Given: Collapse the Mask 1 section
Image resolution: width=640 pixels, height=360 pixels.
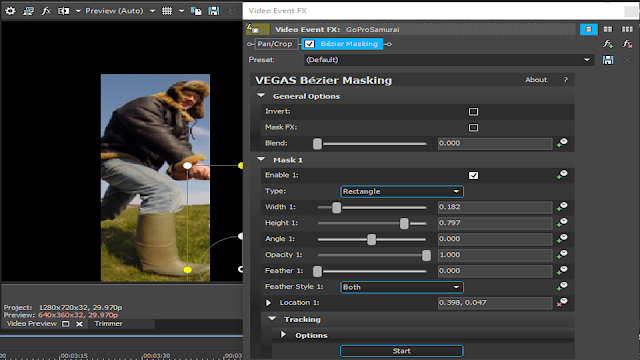Looking at the screenshot, I should [261, 160].
